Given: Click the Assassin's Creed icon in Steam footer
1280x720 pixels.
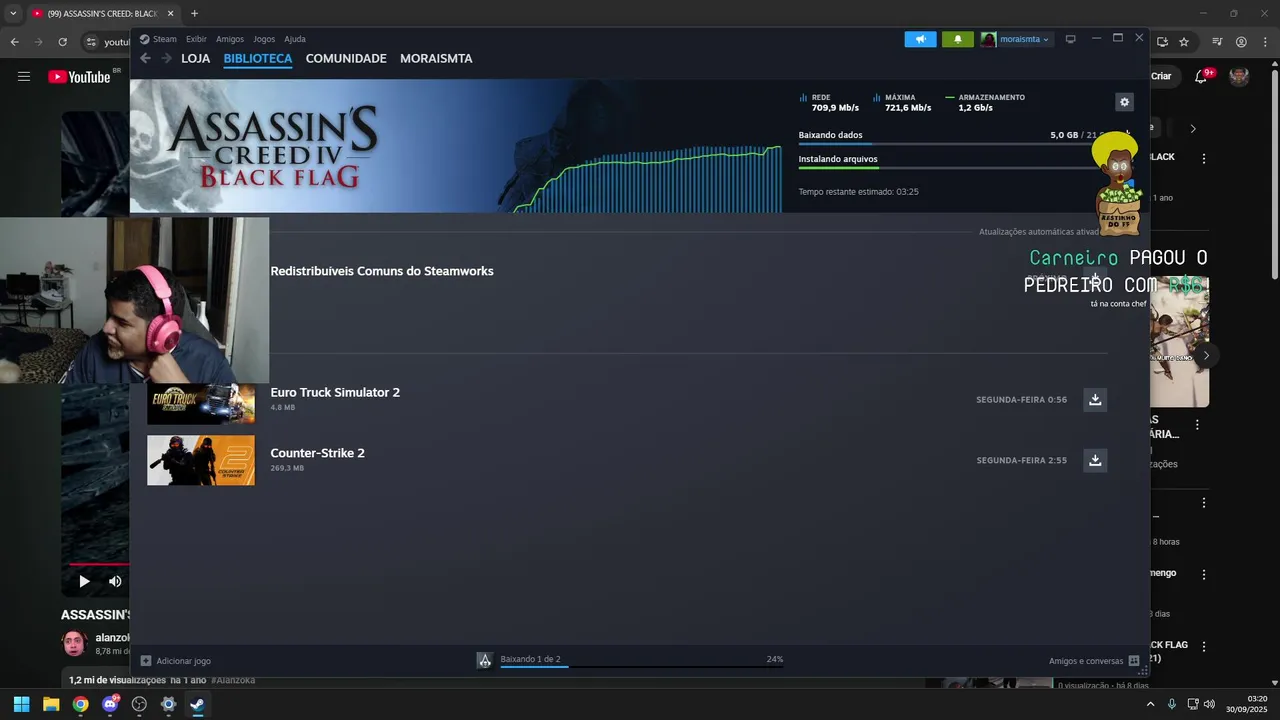Looking at the screenshot, I should tap(484, 660).
